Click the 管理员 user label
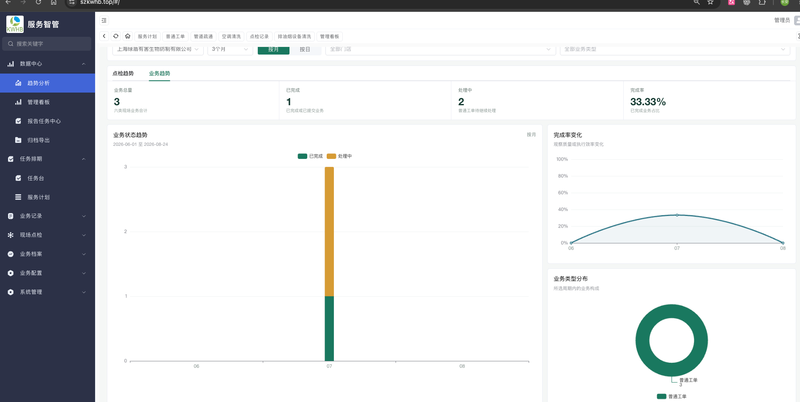This screenshot has width=800, height=402. 782,20
